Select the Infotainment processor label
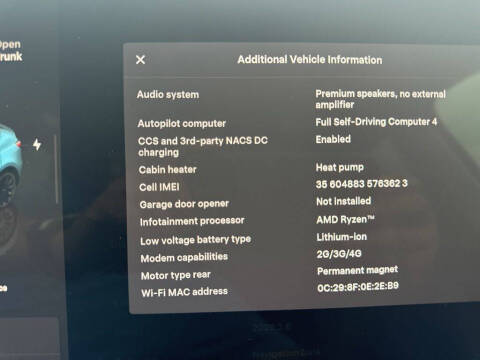The width and height of the screenshot is (480, 360). [x=192, y=221]
